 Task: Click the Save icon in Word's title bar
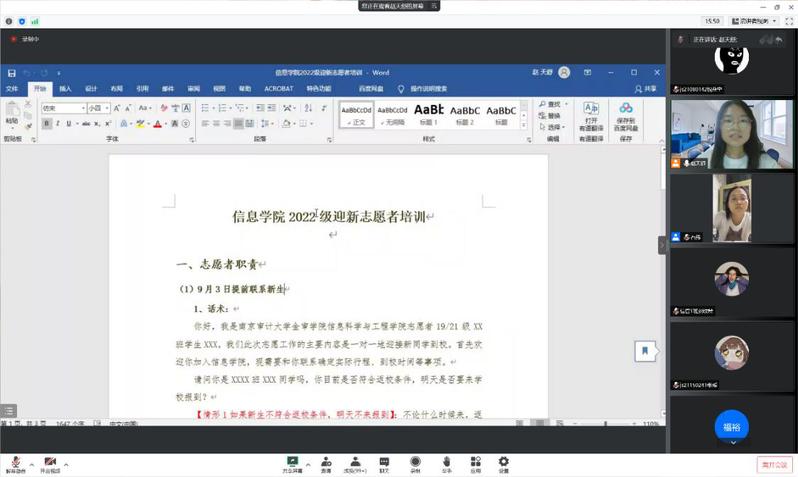point(12,73)
